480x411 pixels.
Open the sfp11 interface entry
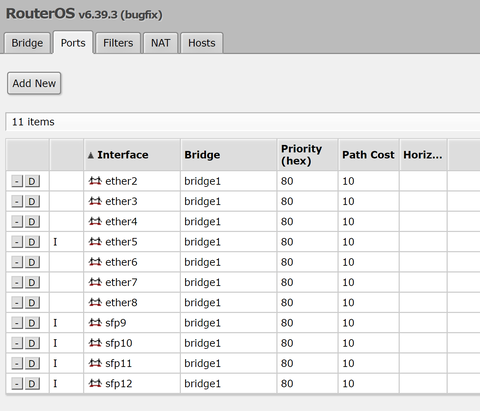pos(119,364)
